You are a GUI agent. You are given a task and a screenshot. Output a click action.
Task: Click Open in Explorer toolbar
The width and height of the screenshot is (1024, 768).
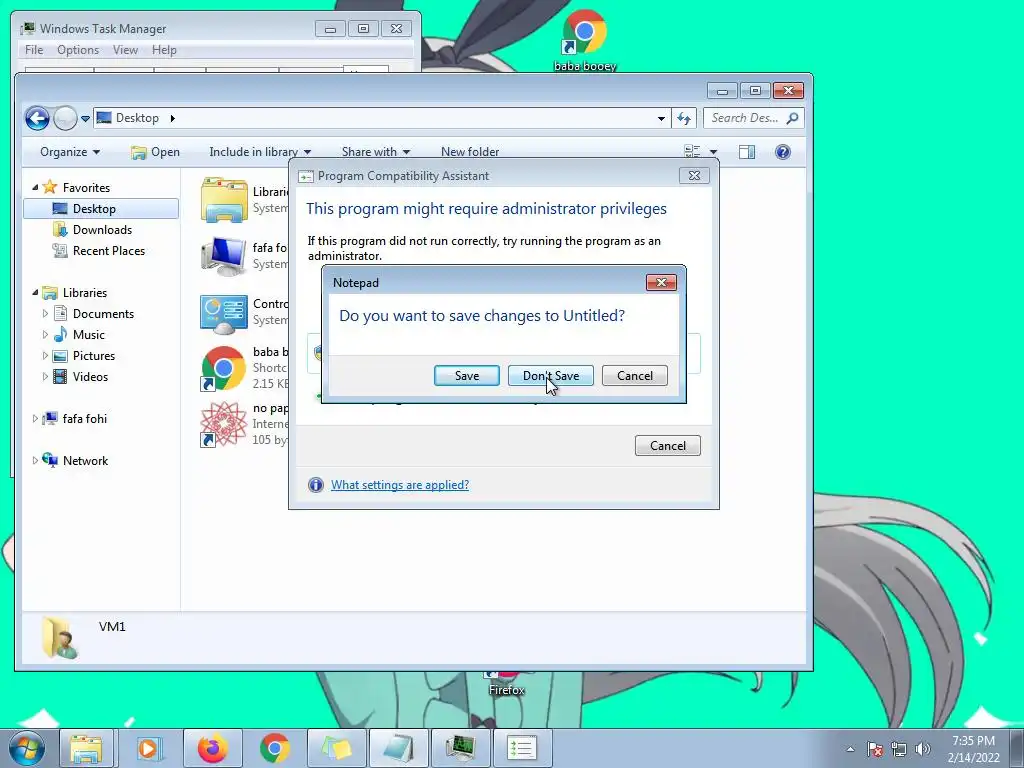[155, 152]
